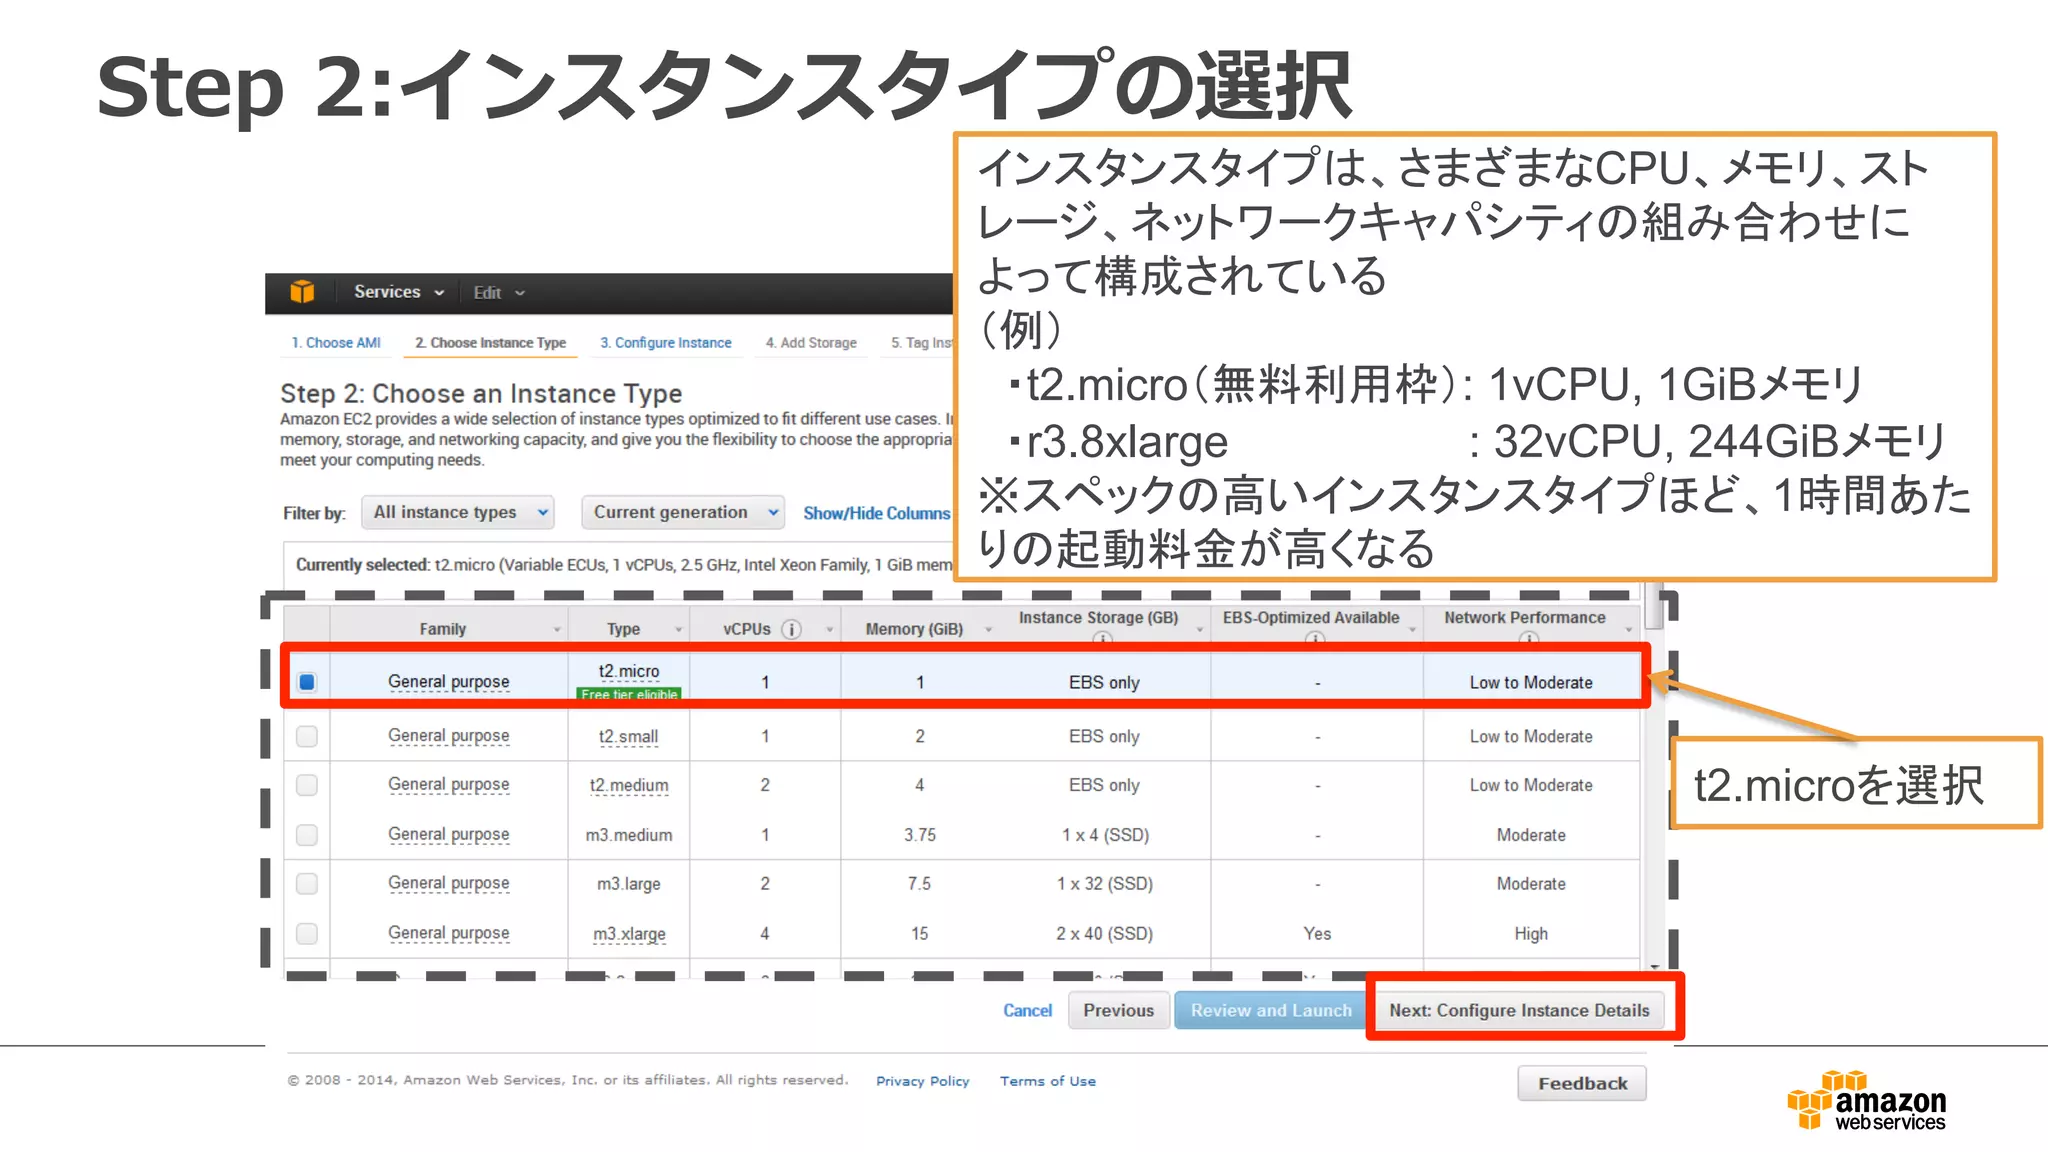Click the Review and Launch button

click(1271, 1010)
